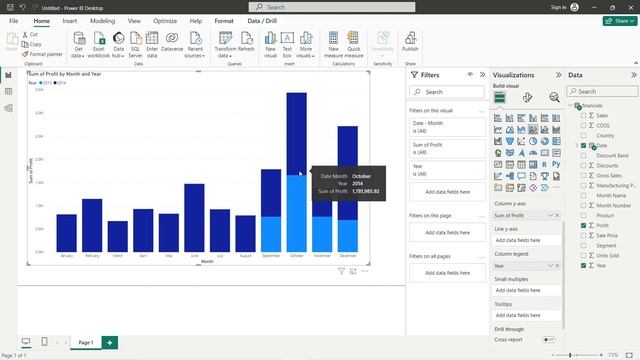Switch to Table view in sidebar

8,91
